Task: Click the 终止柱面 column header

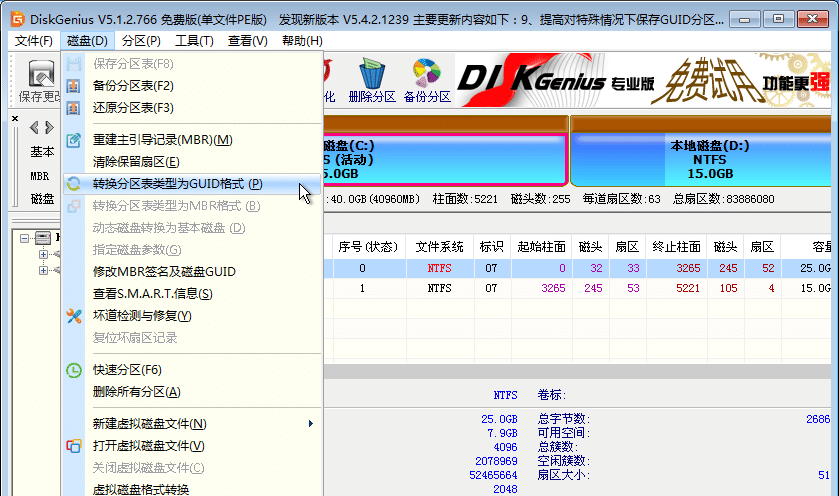Action: click(676, 247)
